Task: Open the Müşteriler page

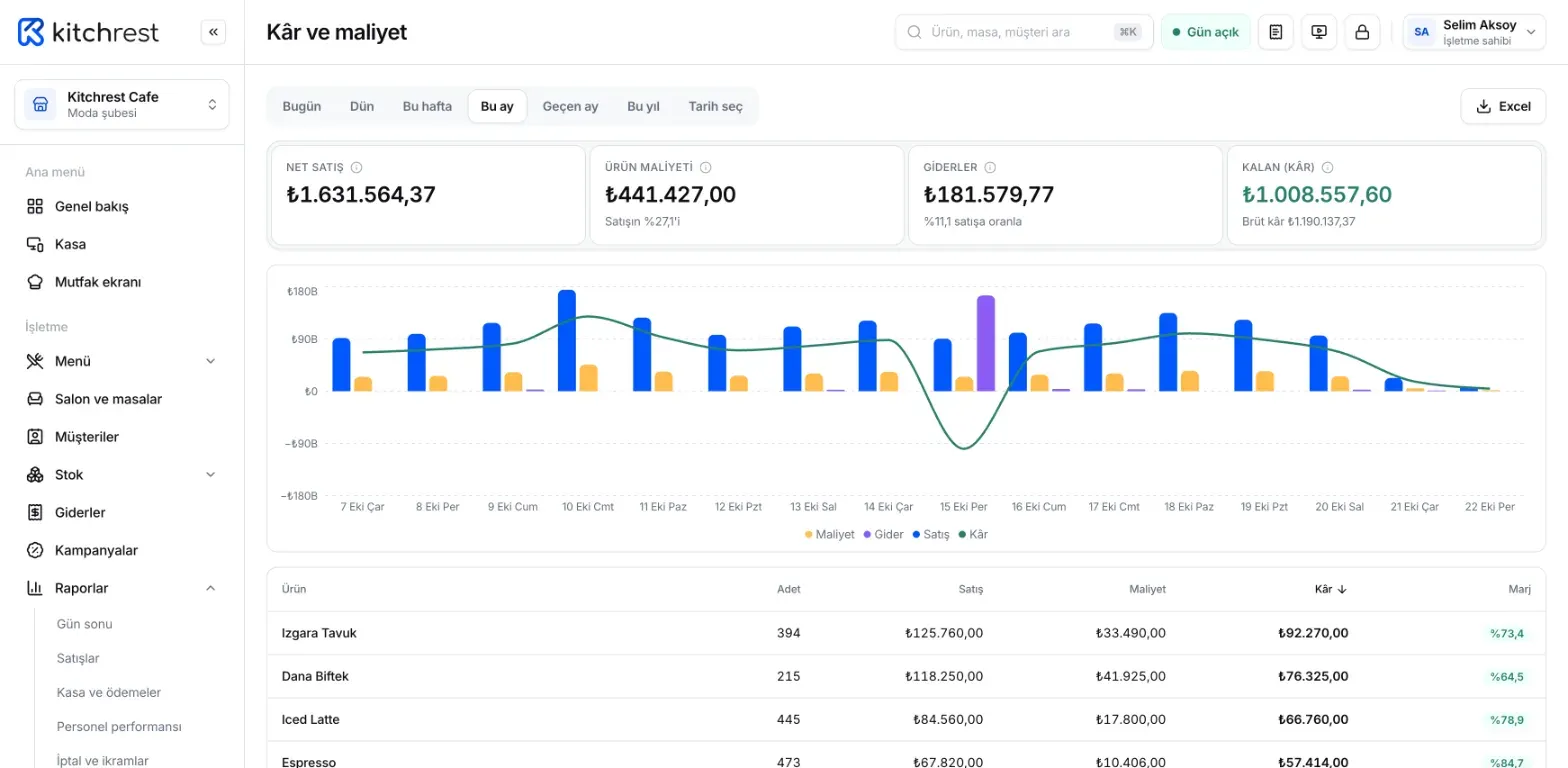Action: (122, 437)
